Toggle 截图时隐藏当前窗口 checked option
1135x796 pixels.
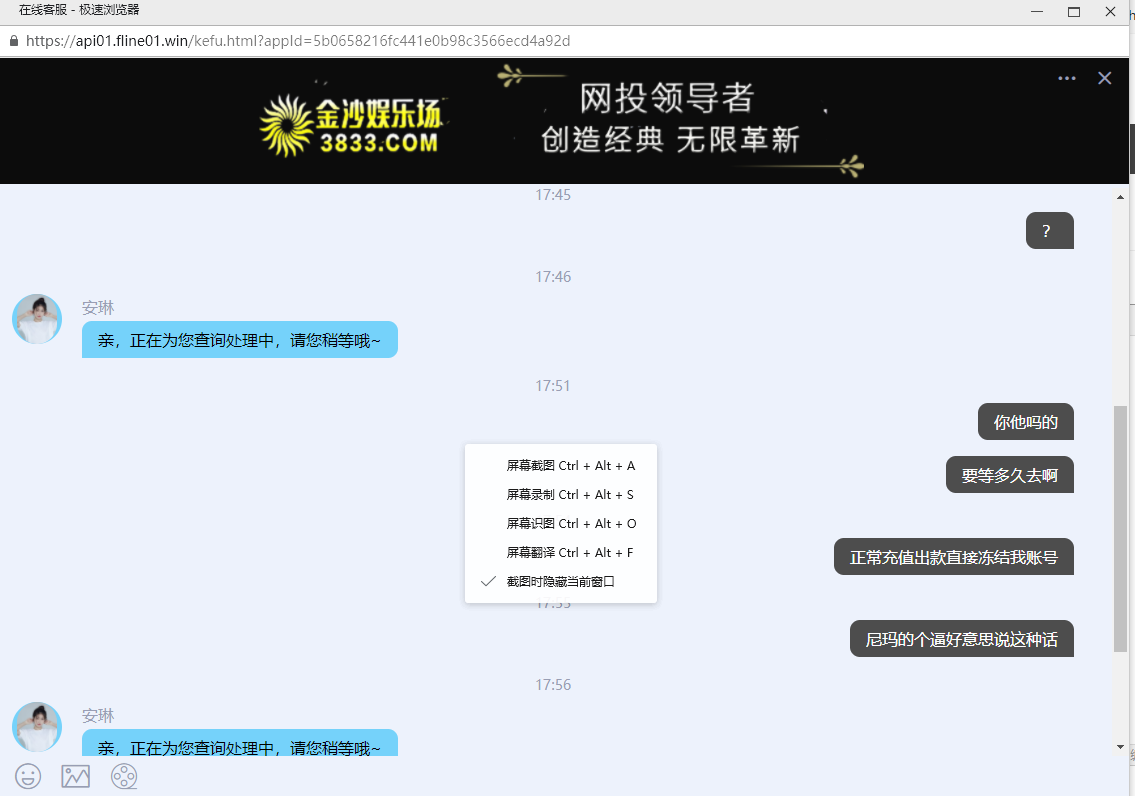560,581
